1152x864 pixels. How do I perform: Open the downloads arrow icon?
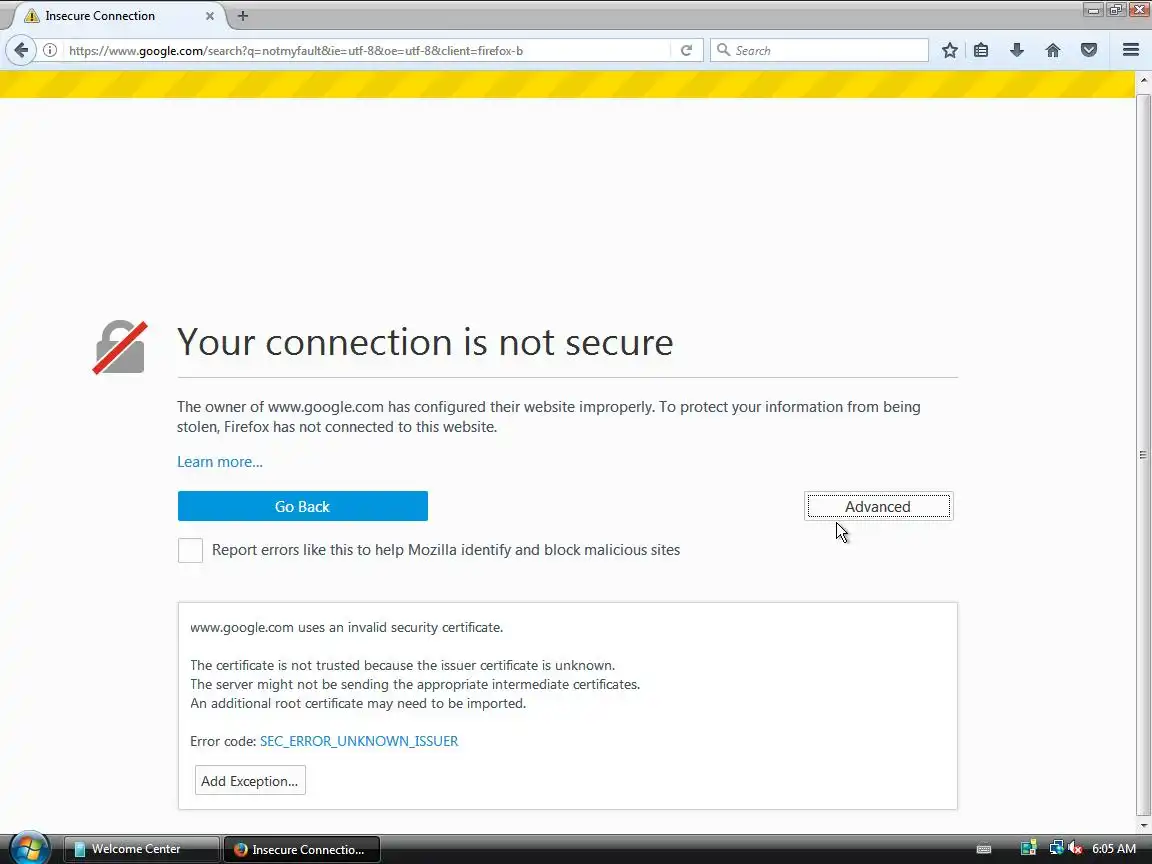[x=1017, y=50]
